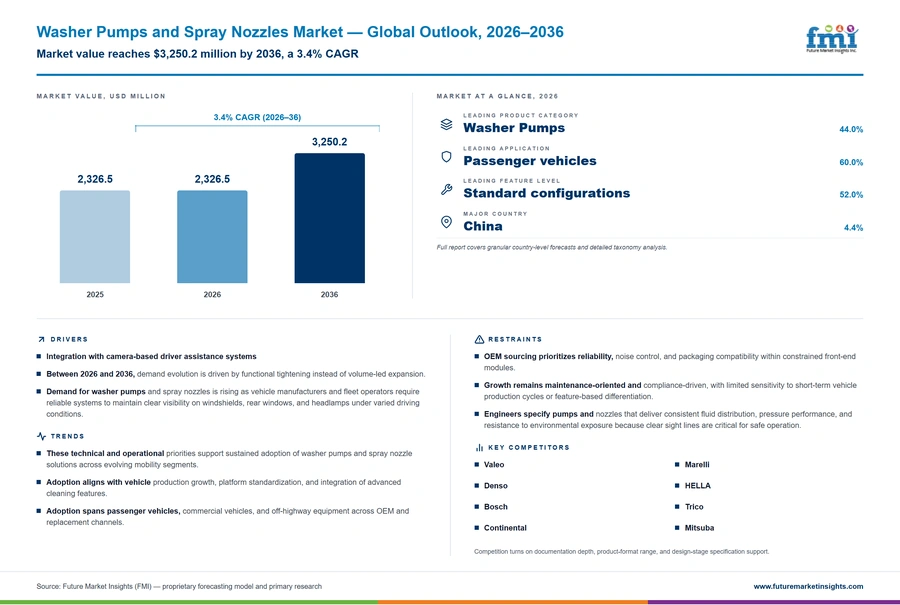The height and width of the screenshot is (605, 900).
Task: Click the 'Passenger vehicles' application heading
Action: coord(530,161)
